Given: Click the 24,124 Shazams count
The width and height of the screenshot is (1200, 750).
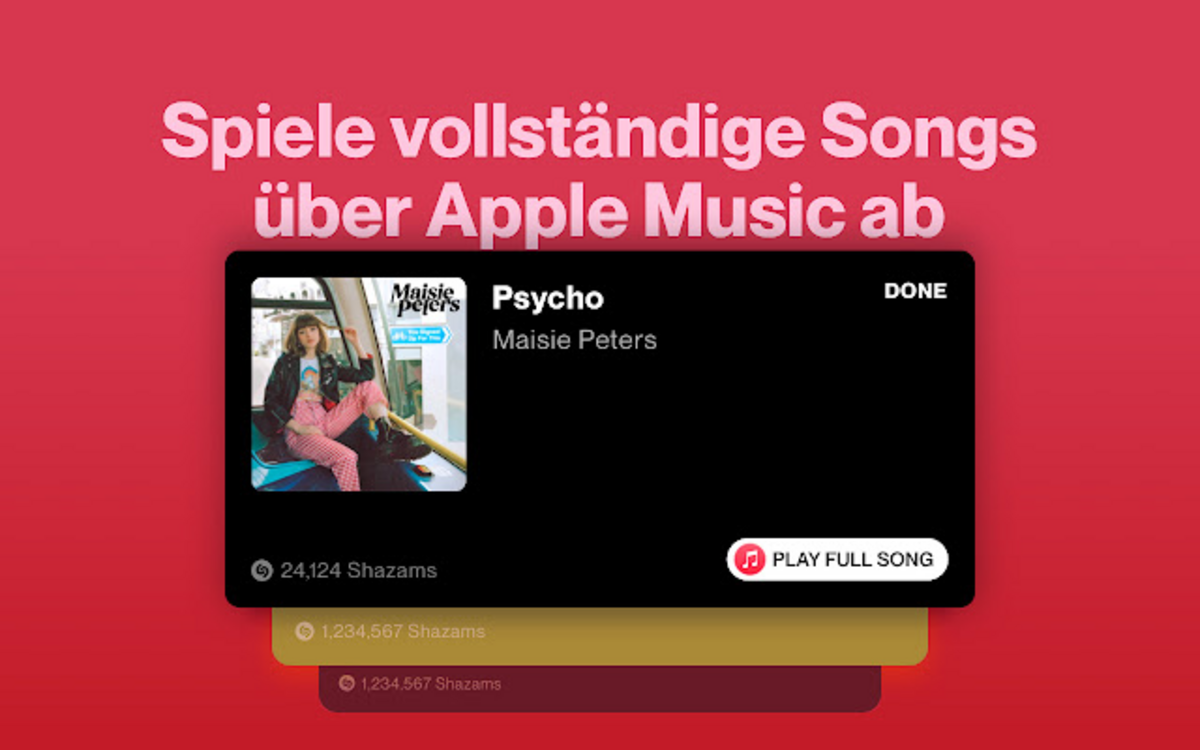Looking at the screenshot, I should coord(358,571).
